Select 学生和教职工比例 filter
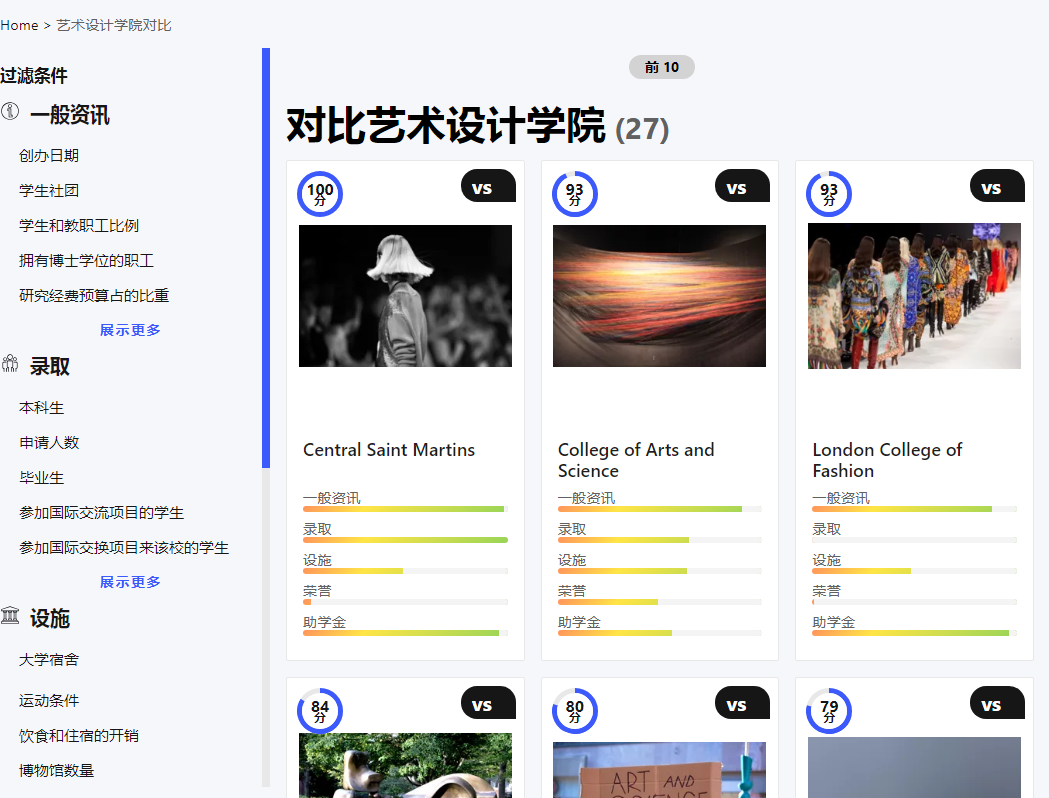Image resolution: width=1049 pixels, height=798 pixels. point(79,225)
